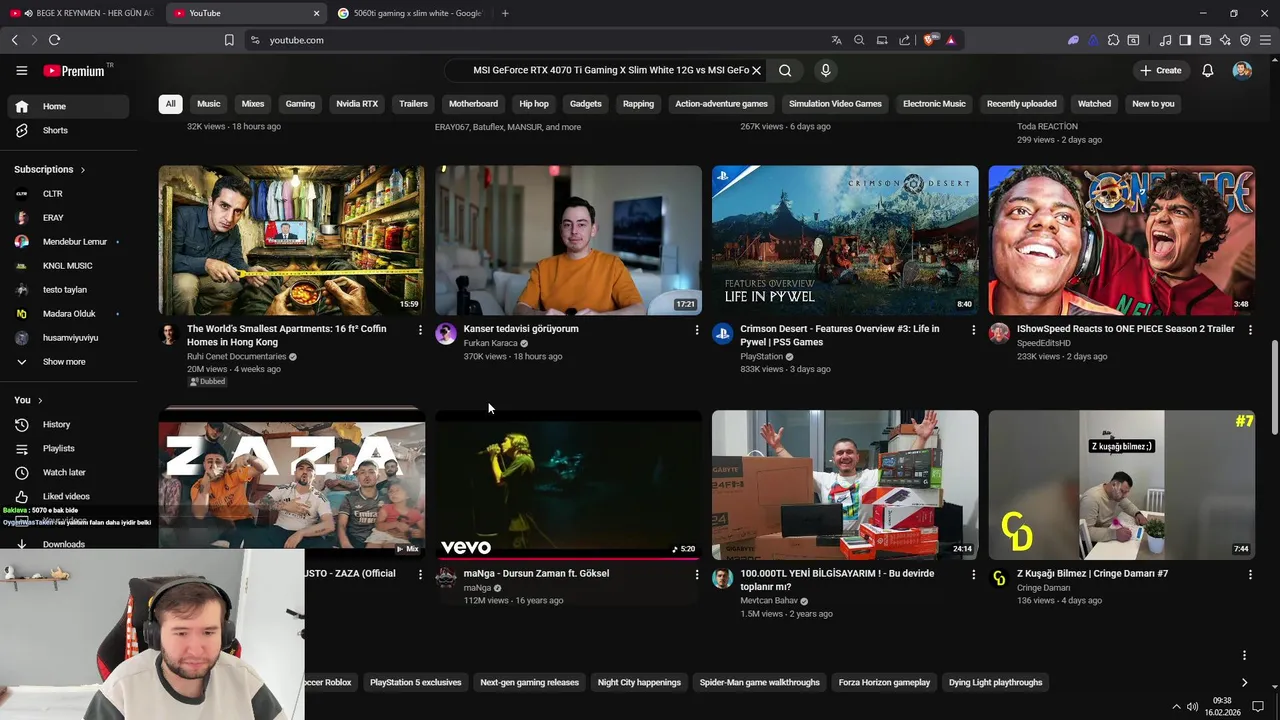
Task: Select the Nvidia RTX filter chip
Action: (x=357, y=104)
